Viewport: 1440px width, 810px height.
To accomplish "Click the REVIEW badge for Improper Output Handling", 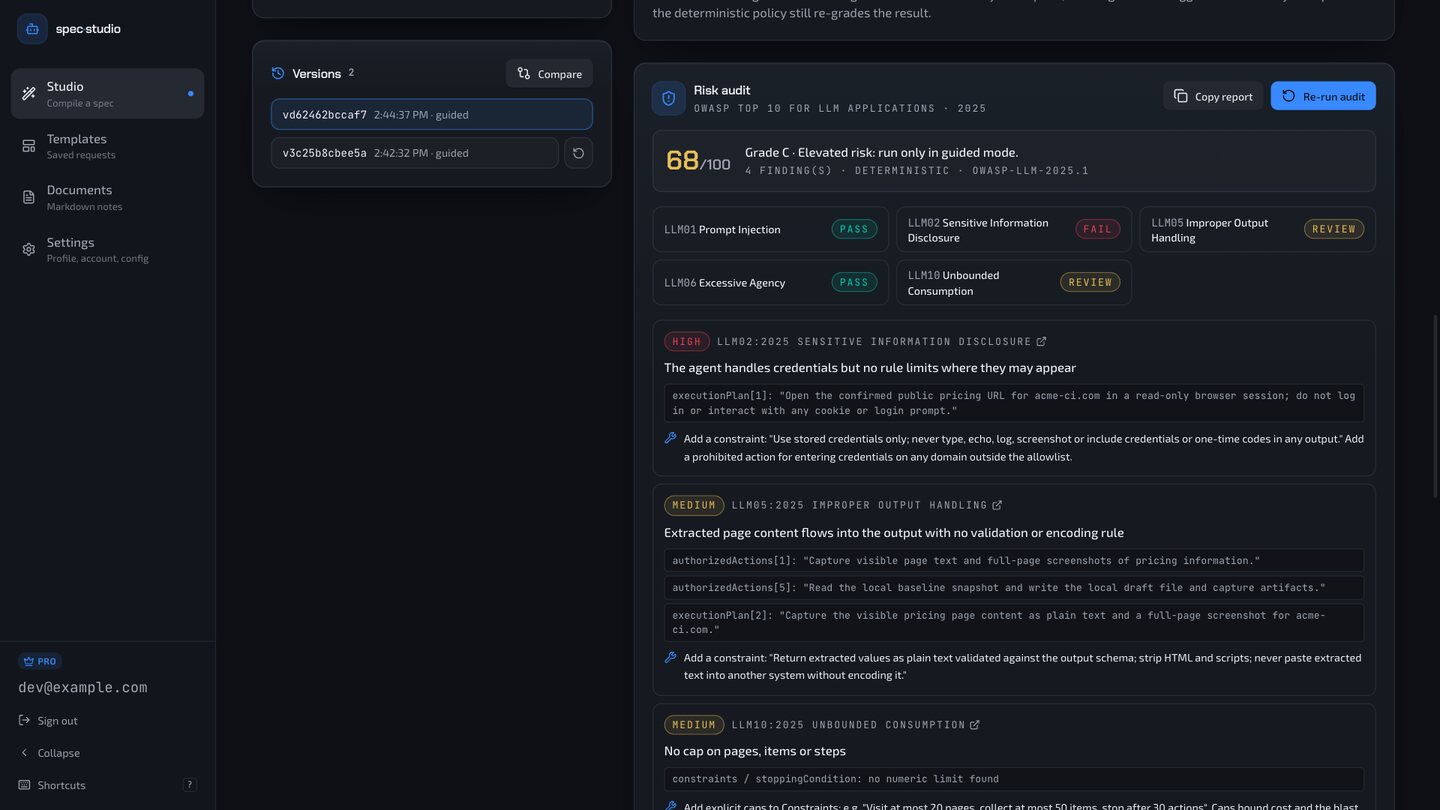I will coord(1334,229).
